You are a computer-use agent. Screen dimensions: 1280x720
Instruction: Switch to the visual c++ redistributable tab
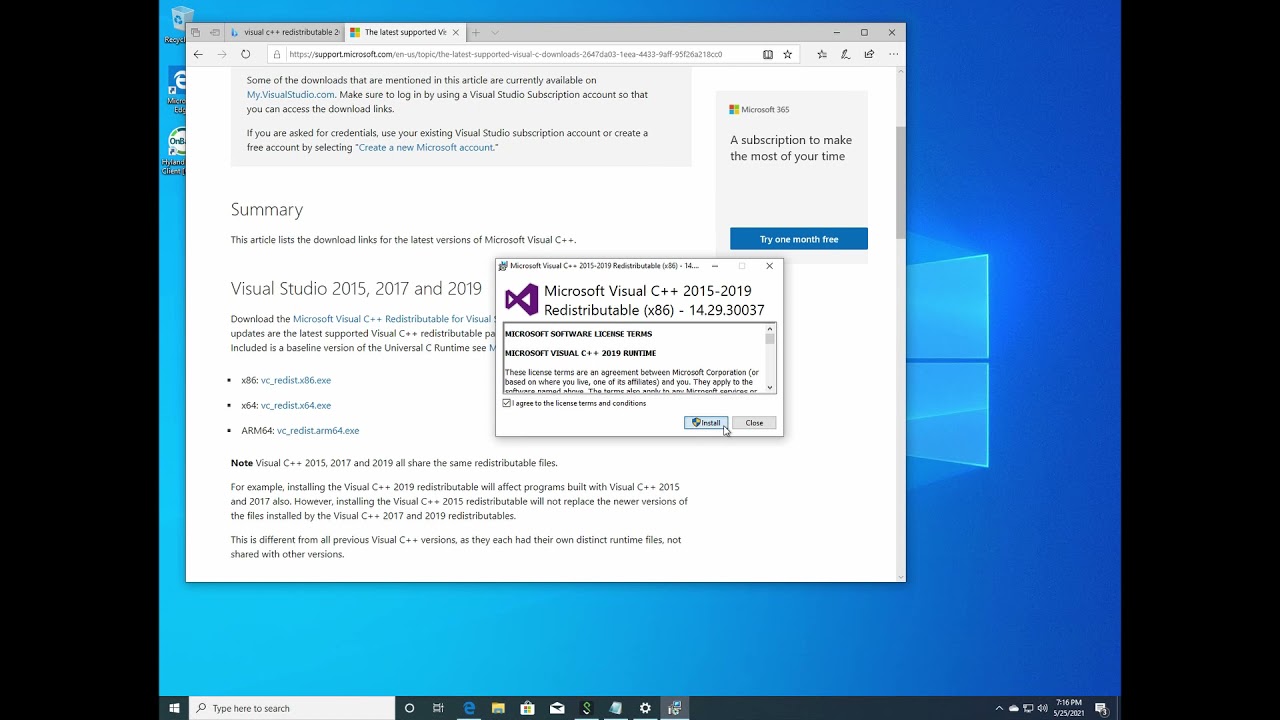(285, 32)
